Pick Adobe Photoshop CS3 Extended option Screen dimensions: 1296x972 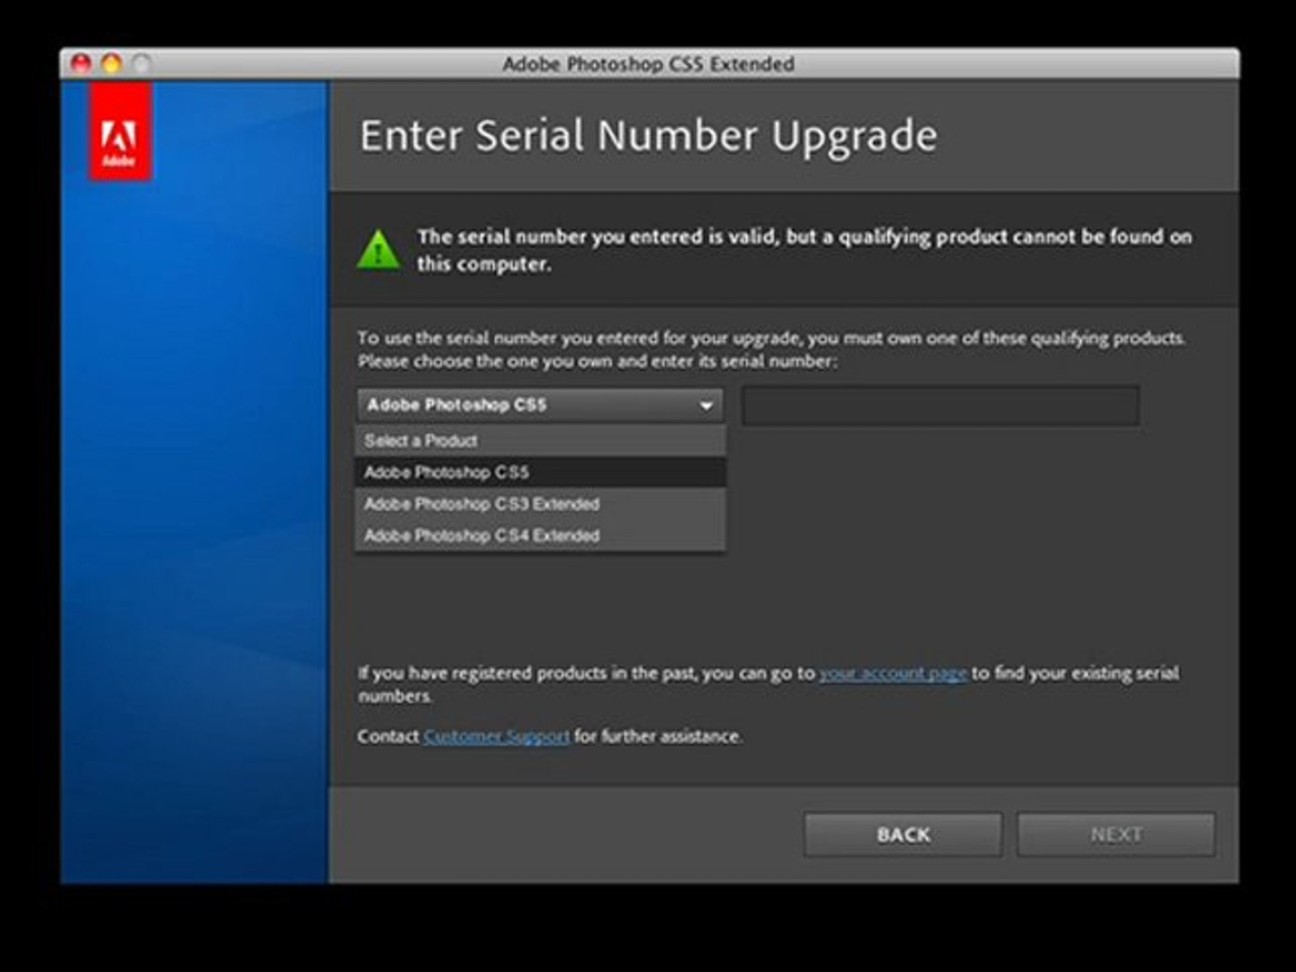[x=540, y=504]
